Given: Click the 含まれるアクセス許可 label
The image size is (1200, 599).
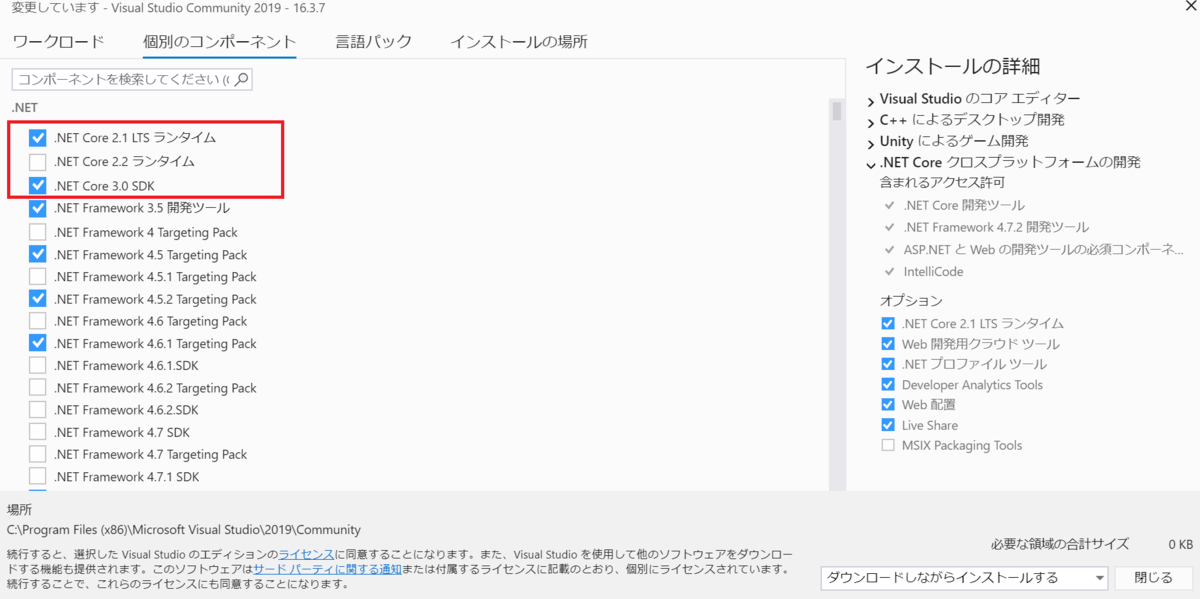Looking at the screenshot, I should point(942,183).
